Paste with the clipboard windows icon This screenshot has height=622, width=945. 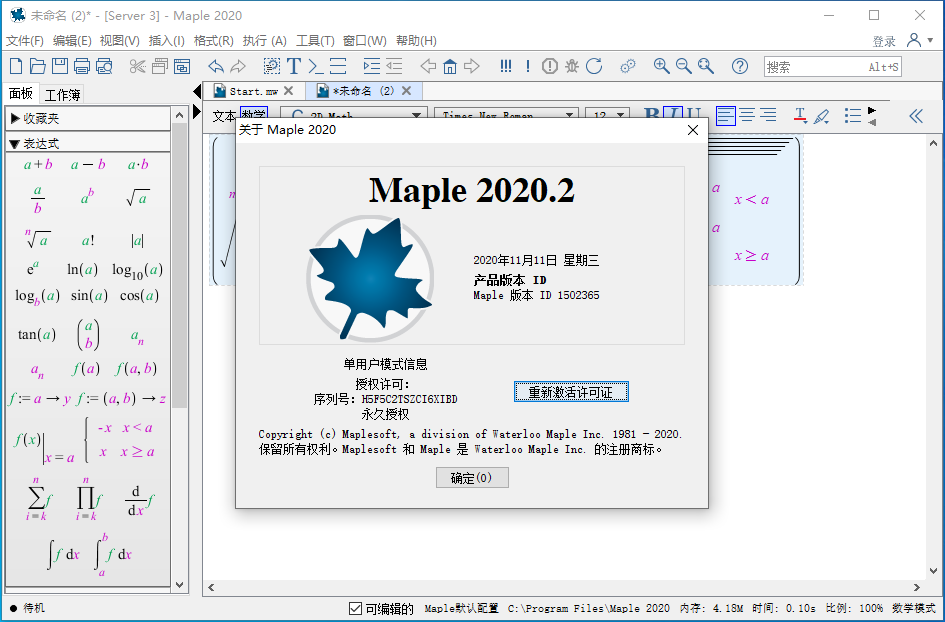point(182,66)
